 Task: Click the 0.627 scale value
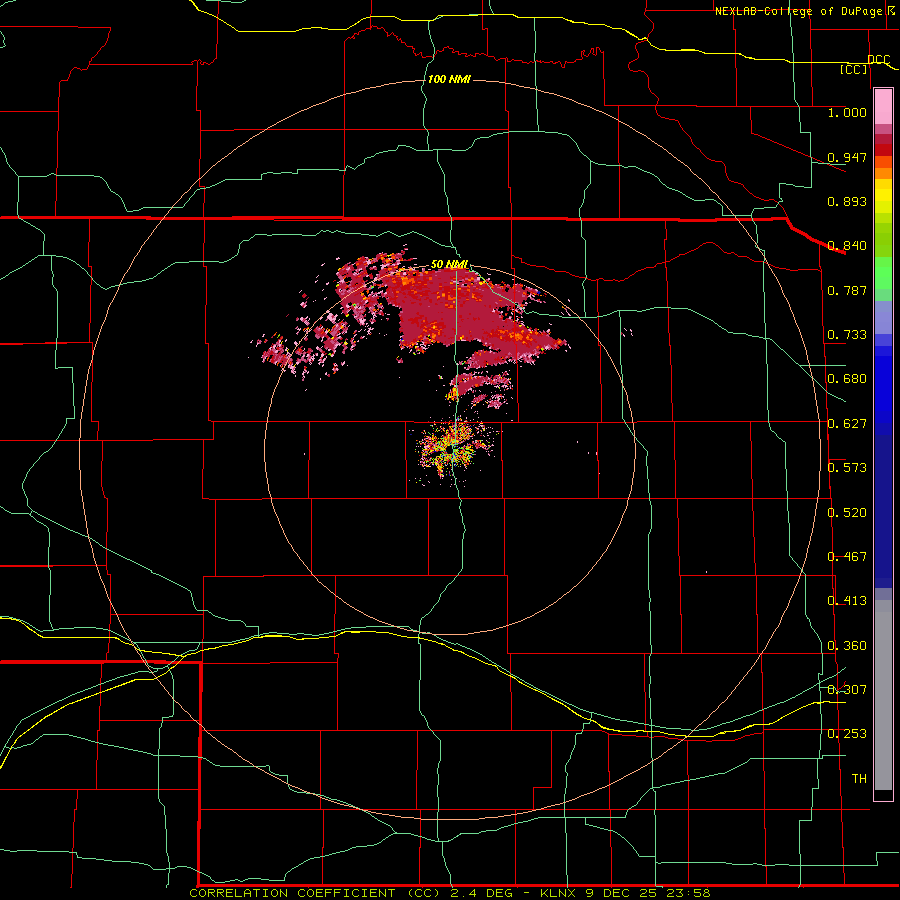tap(847, 424)
